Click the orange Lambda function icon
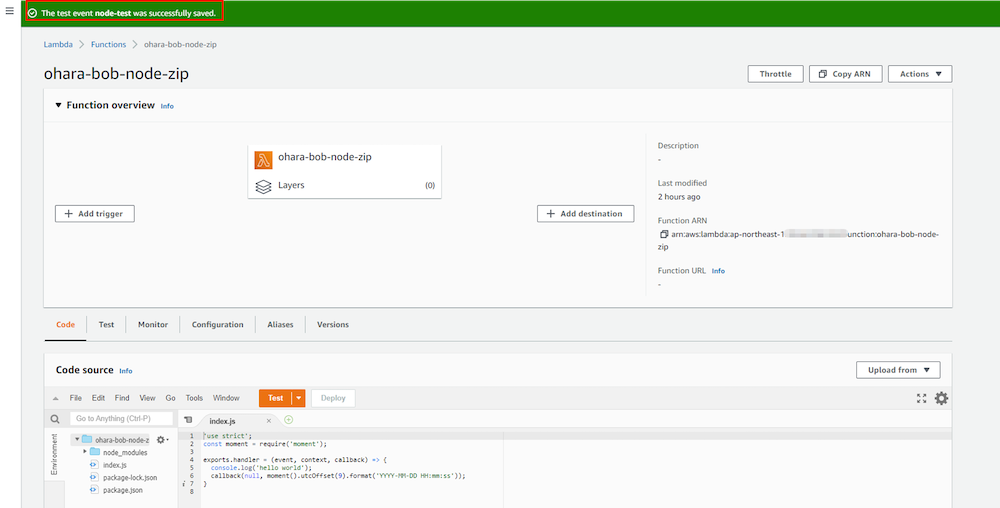Screen dimensions: 1000x508 (263, 159)
